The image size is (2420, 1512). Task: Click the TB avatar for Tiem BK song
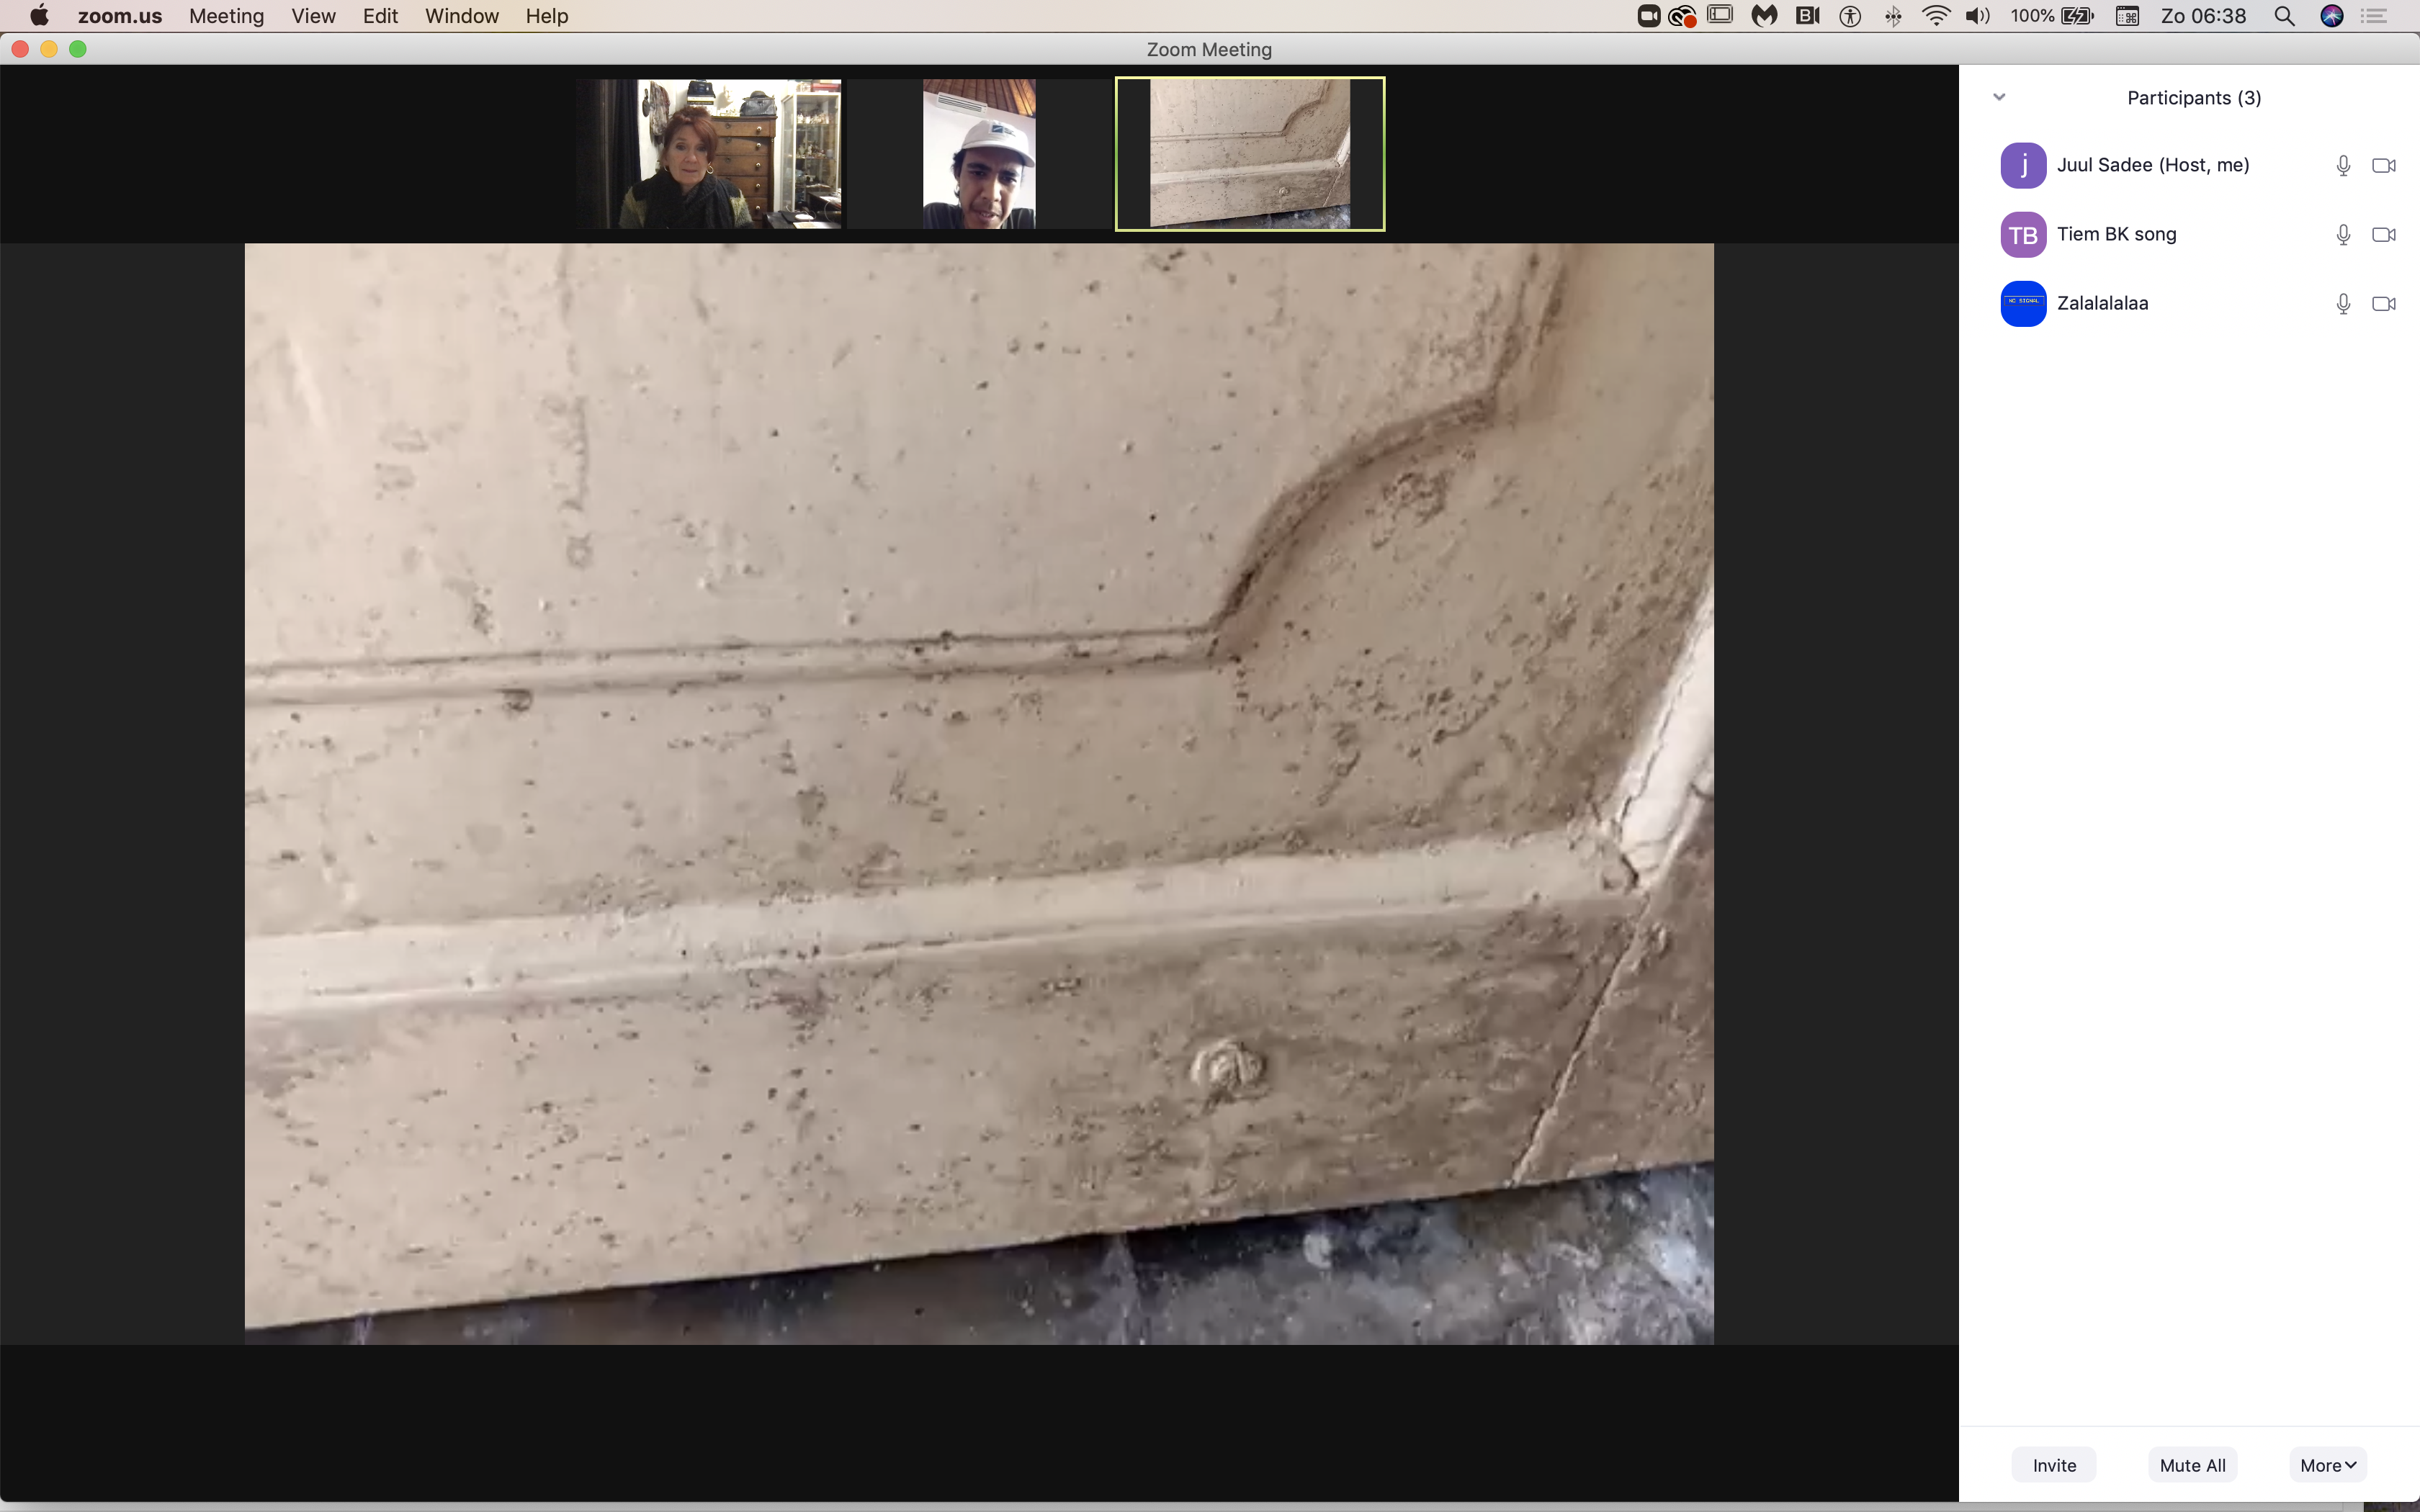[2022, 234]
